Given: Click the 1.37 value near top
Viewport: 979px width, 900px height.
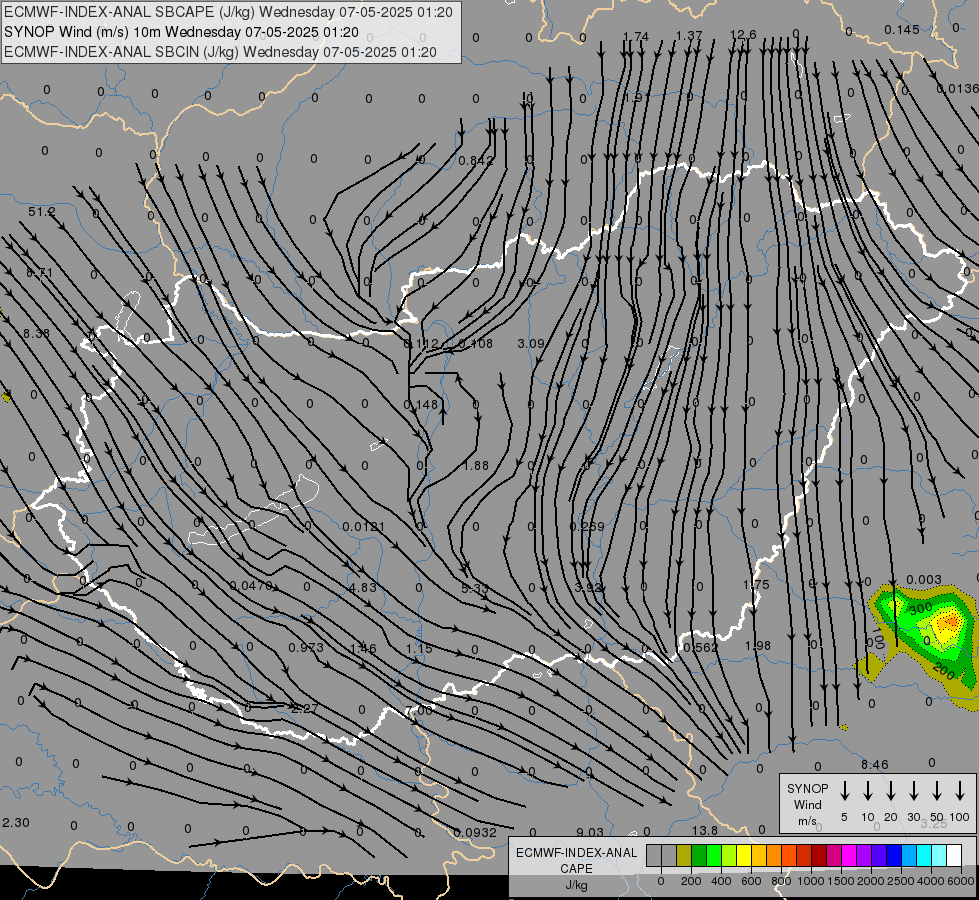Looking at the screenshot, I should pos(689,36).
